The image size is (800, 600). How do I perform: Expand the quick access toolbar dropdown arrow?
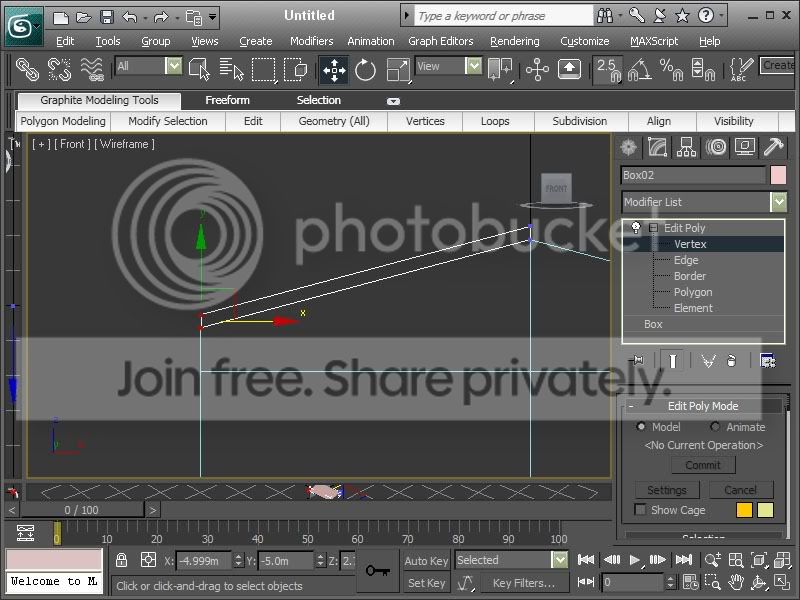[213, 18]
